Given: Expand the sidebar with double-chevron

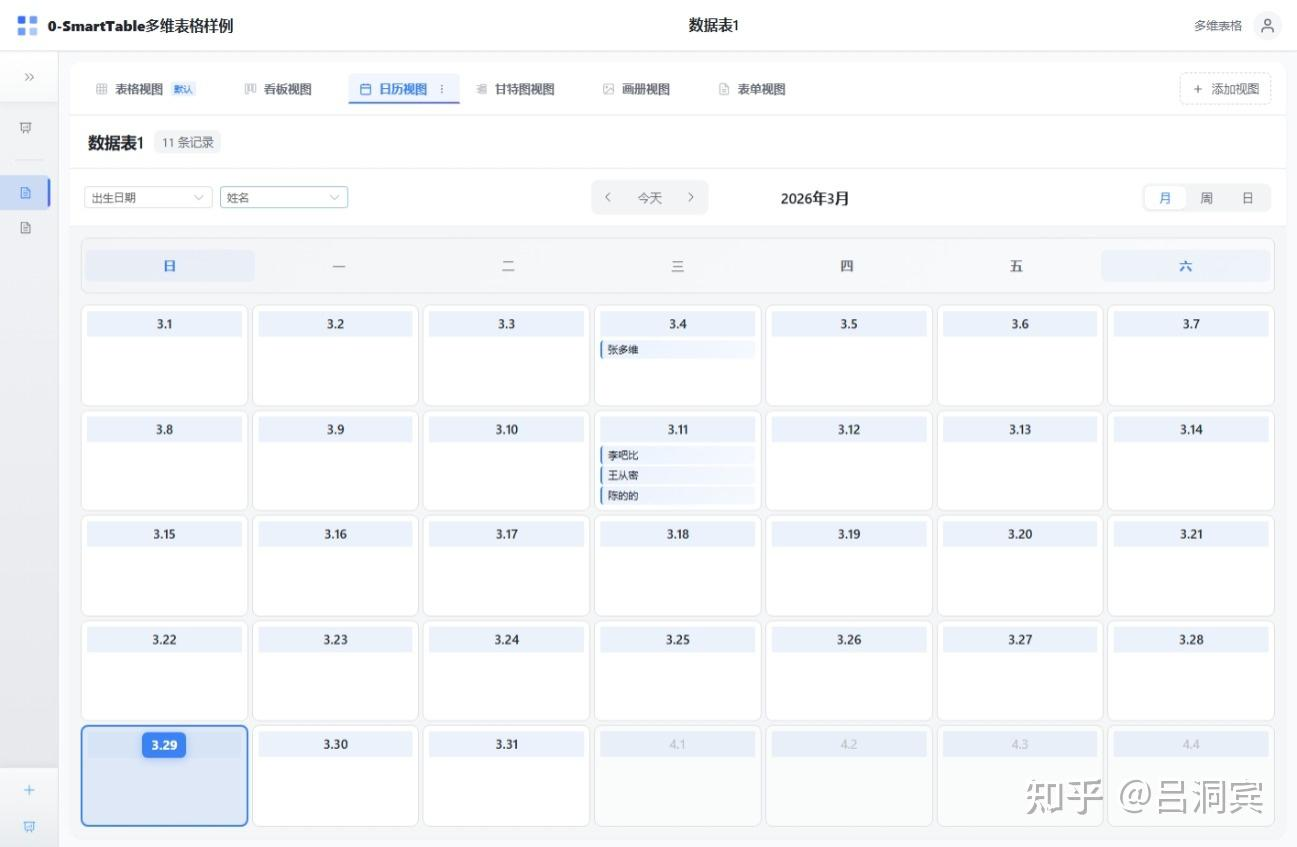Looking at the screenshot, I should tap(29, 77).
